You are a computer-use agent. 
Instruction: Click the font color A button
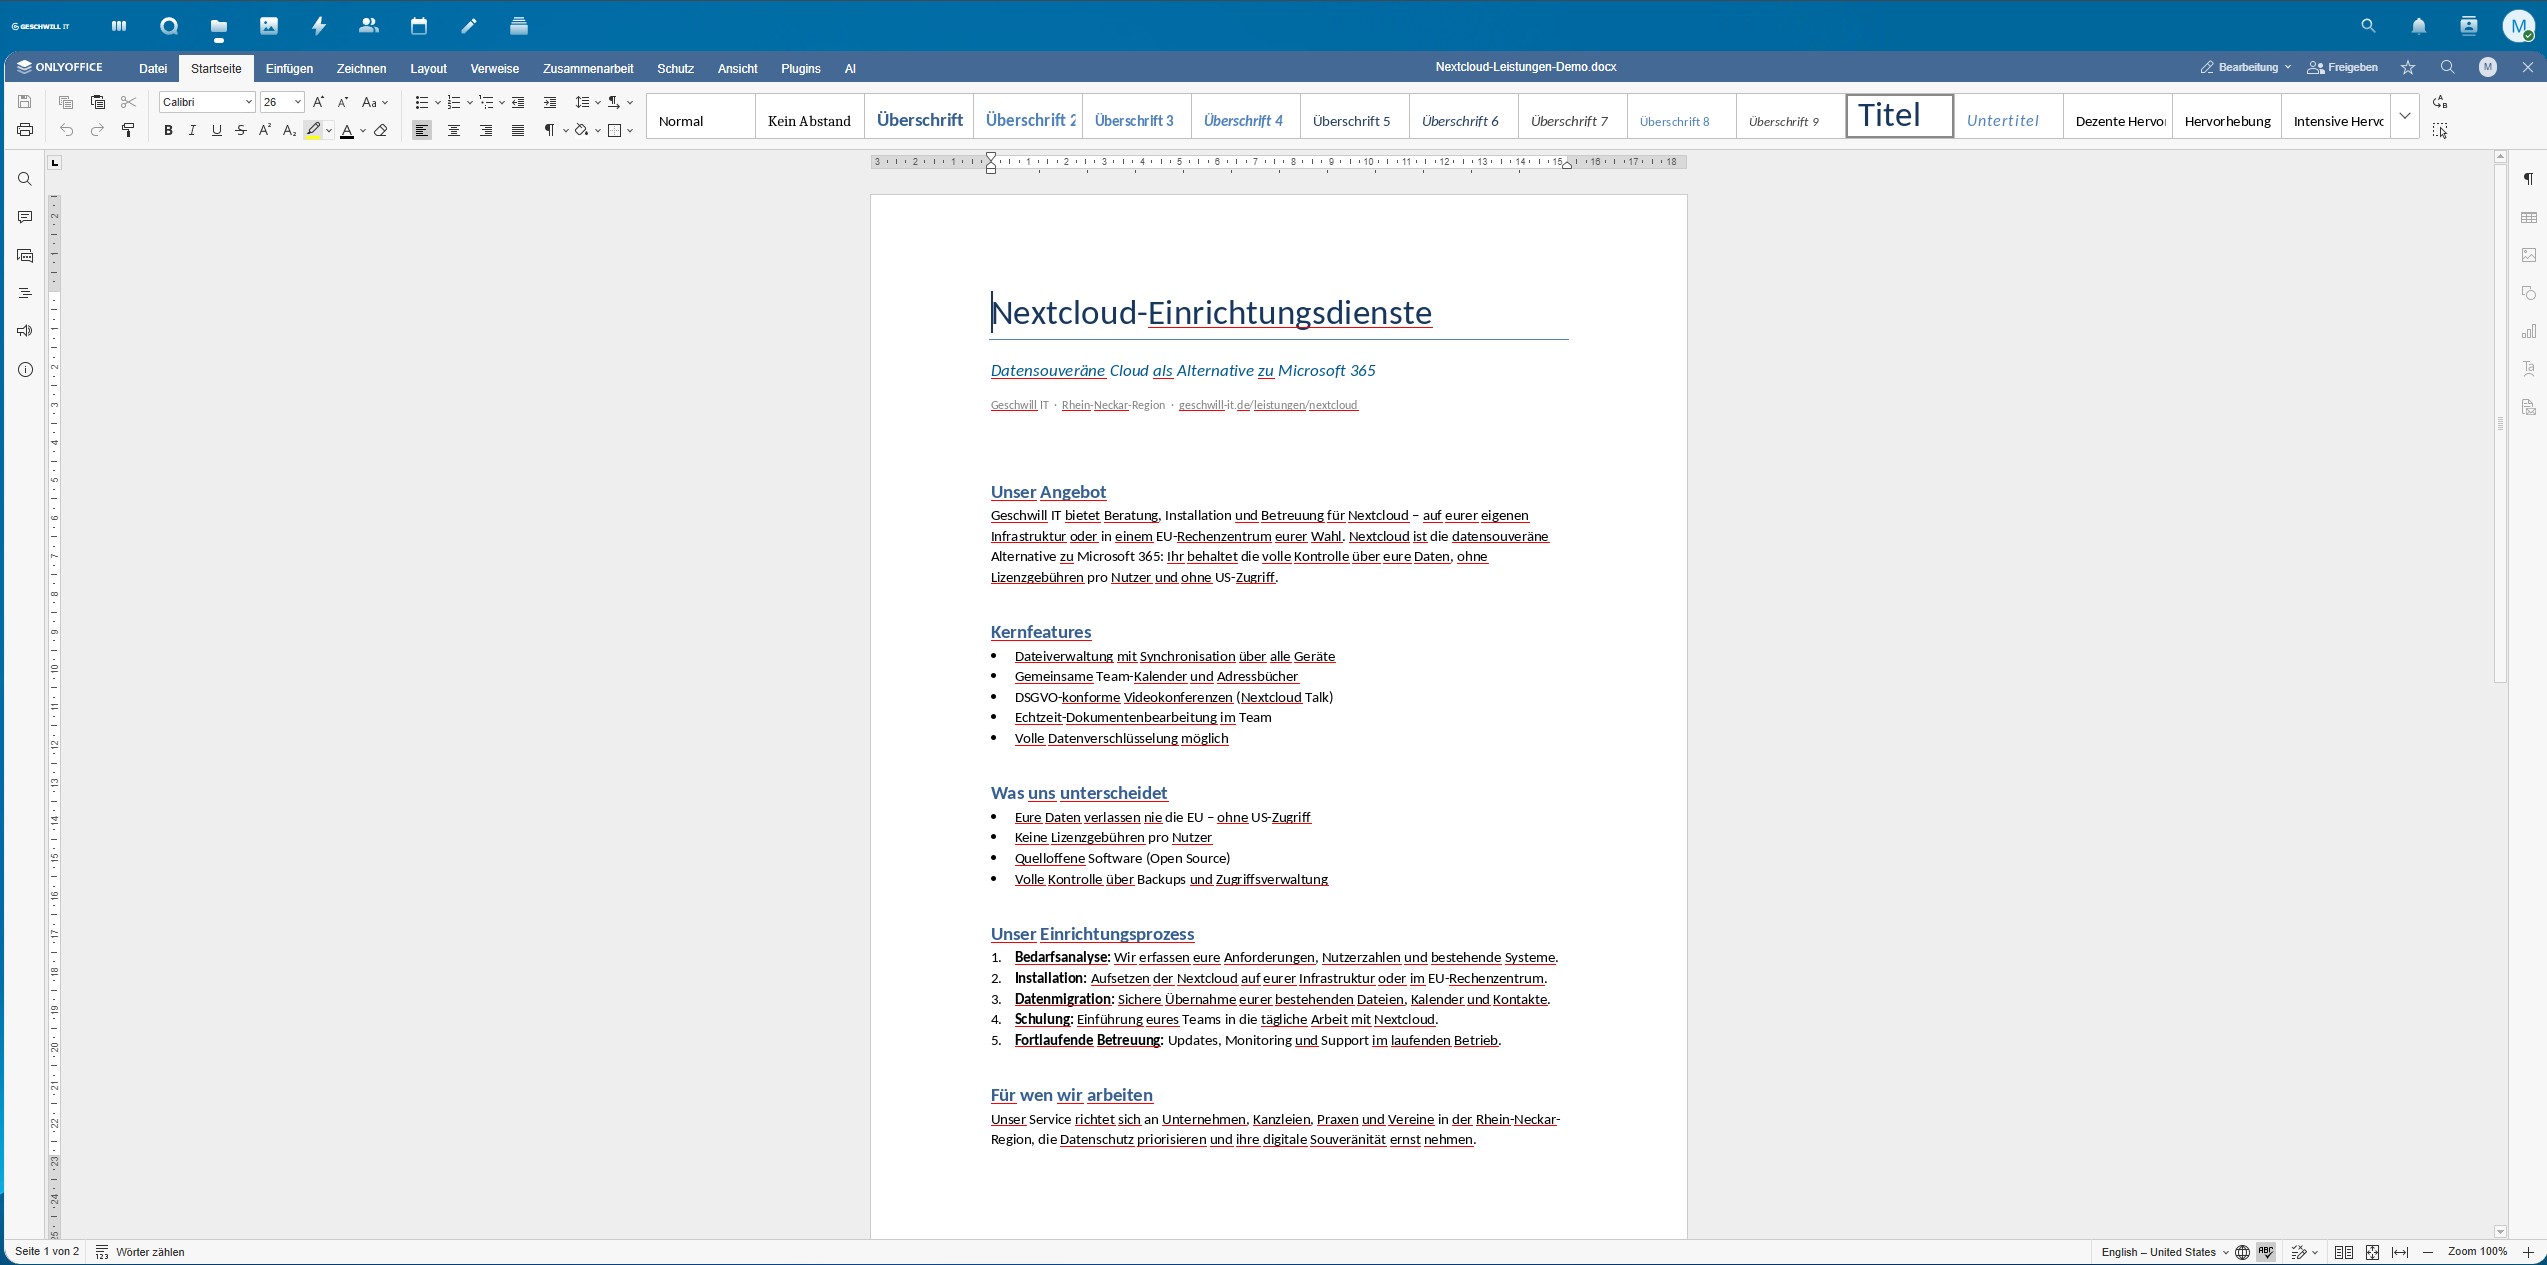click(347, 130)
